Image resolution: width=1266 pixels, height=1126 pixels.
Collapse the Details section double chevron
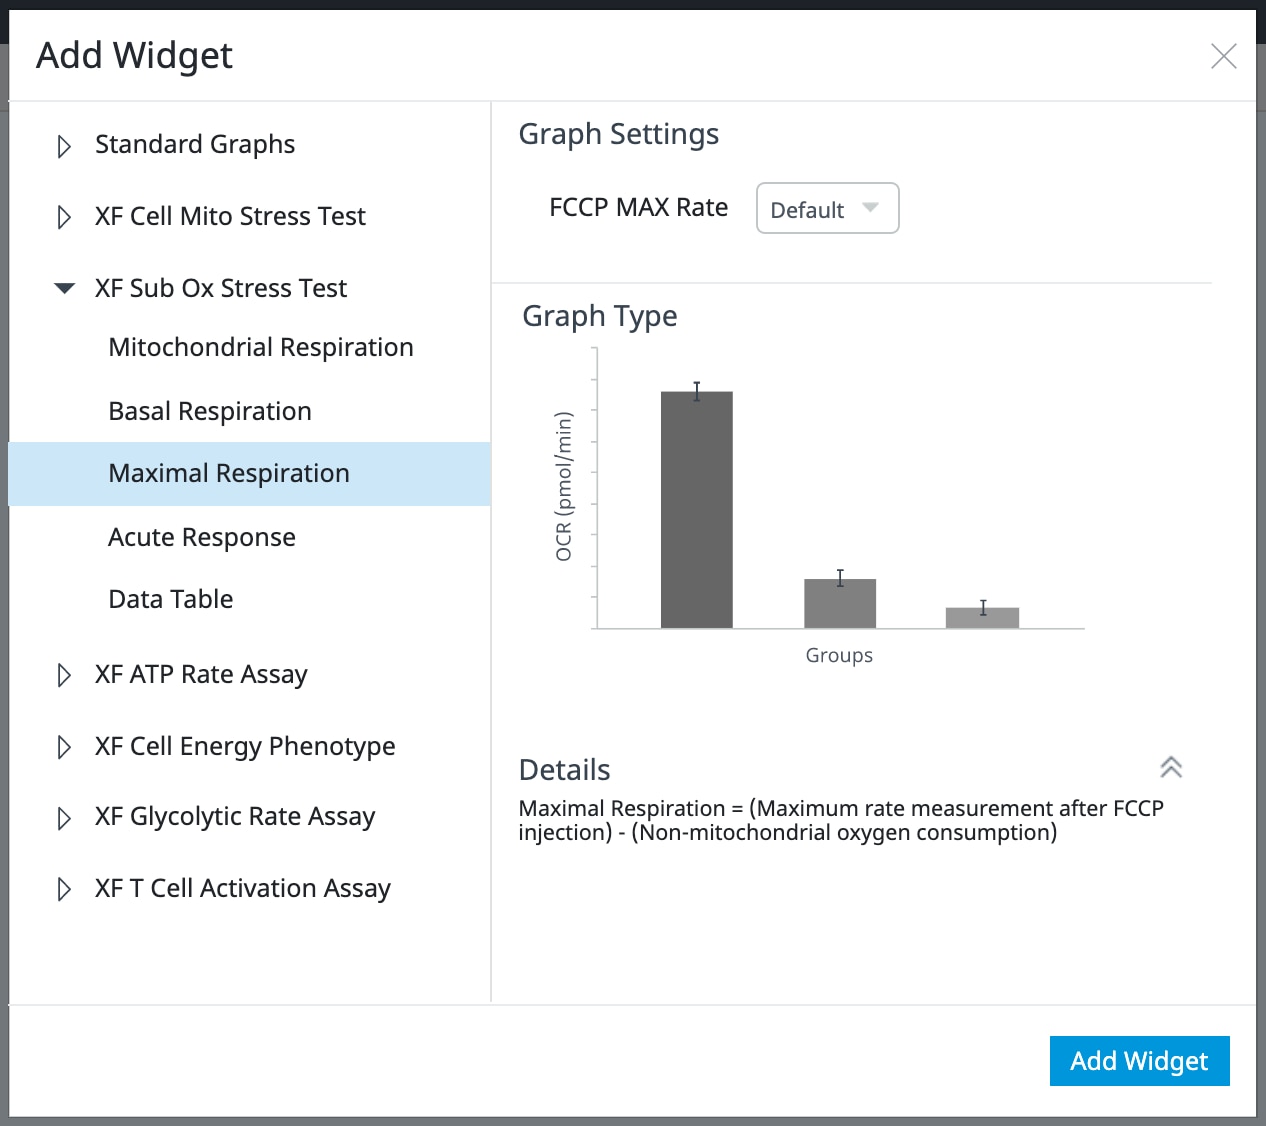tap(1171, 767)
